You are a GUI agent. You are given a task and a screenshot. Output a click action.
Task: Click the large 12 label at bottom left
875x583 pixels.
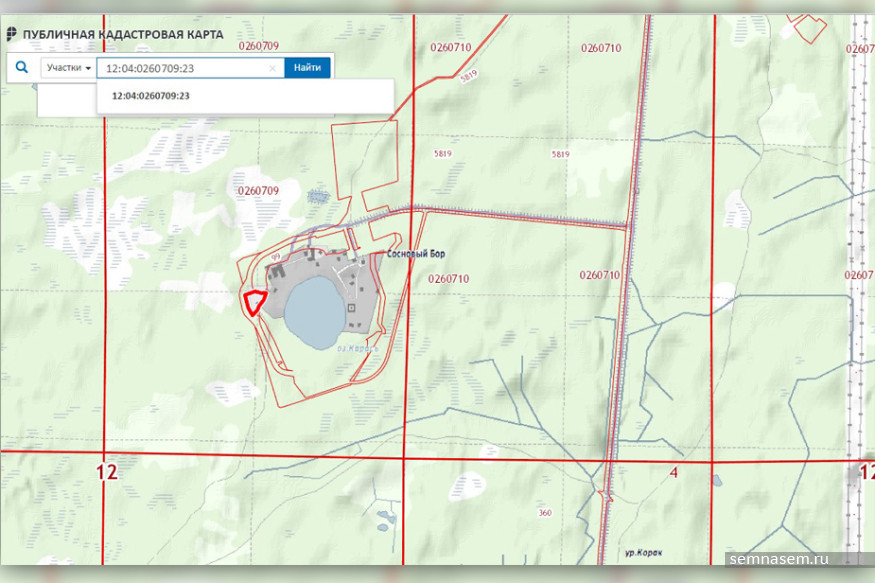click(108, 472)
